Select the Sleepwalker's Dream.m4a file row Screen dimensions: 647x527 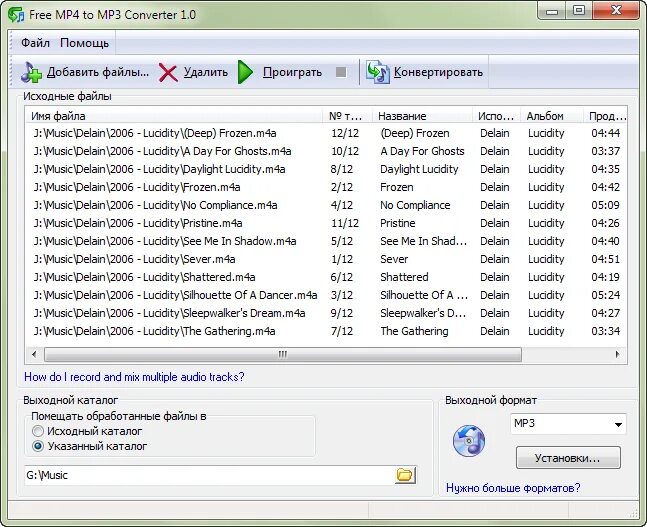pyautogui.click(x=326, y=313)
